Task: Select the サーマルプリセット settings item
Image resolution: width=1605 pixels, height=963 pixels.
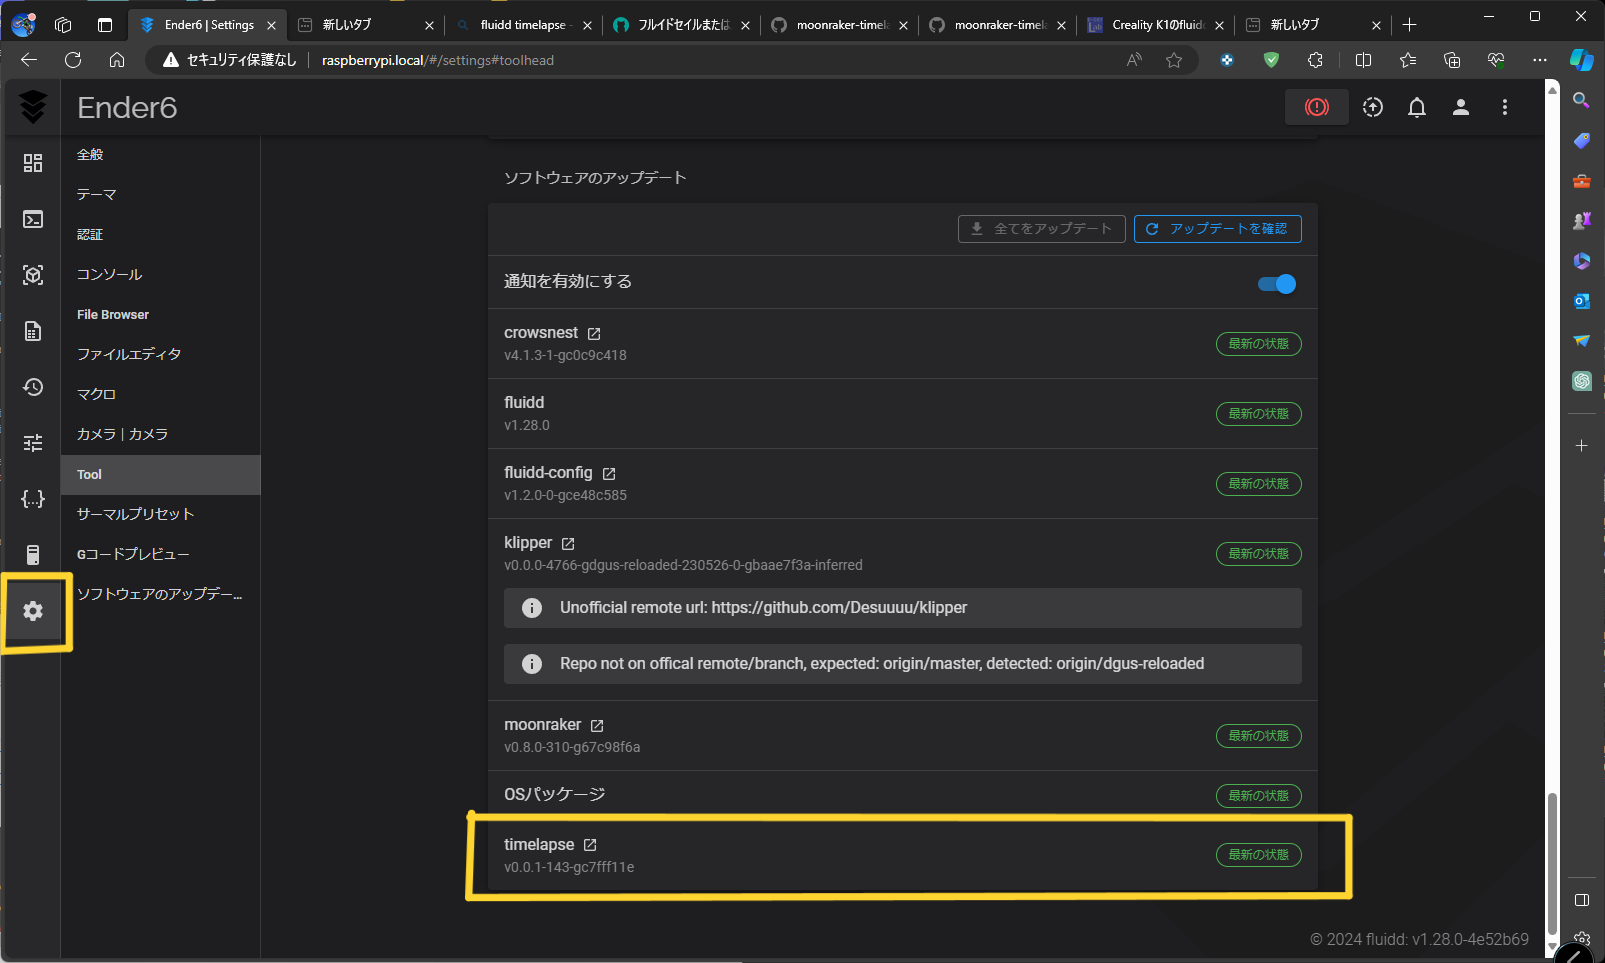Action: point(135,514)
